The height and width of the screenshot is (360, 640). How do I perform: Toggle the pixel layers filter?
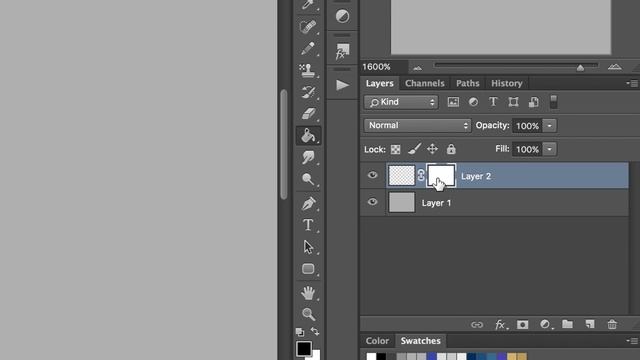click(x=453, y=102)
